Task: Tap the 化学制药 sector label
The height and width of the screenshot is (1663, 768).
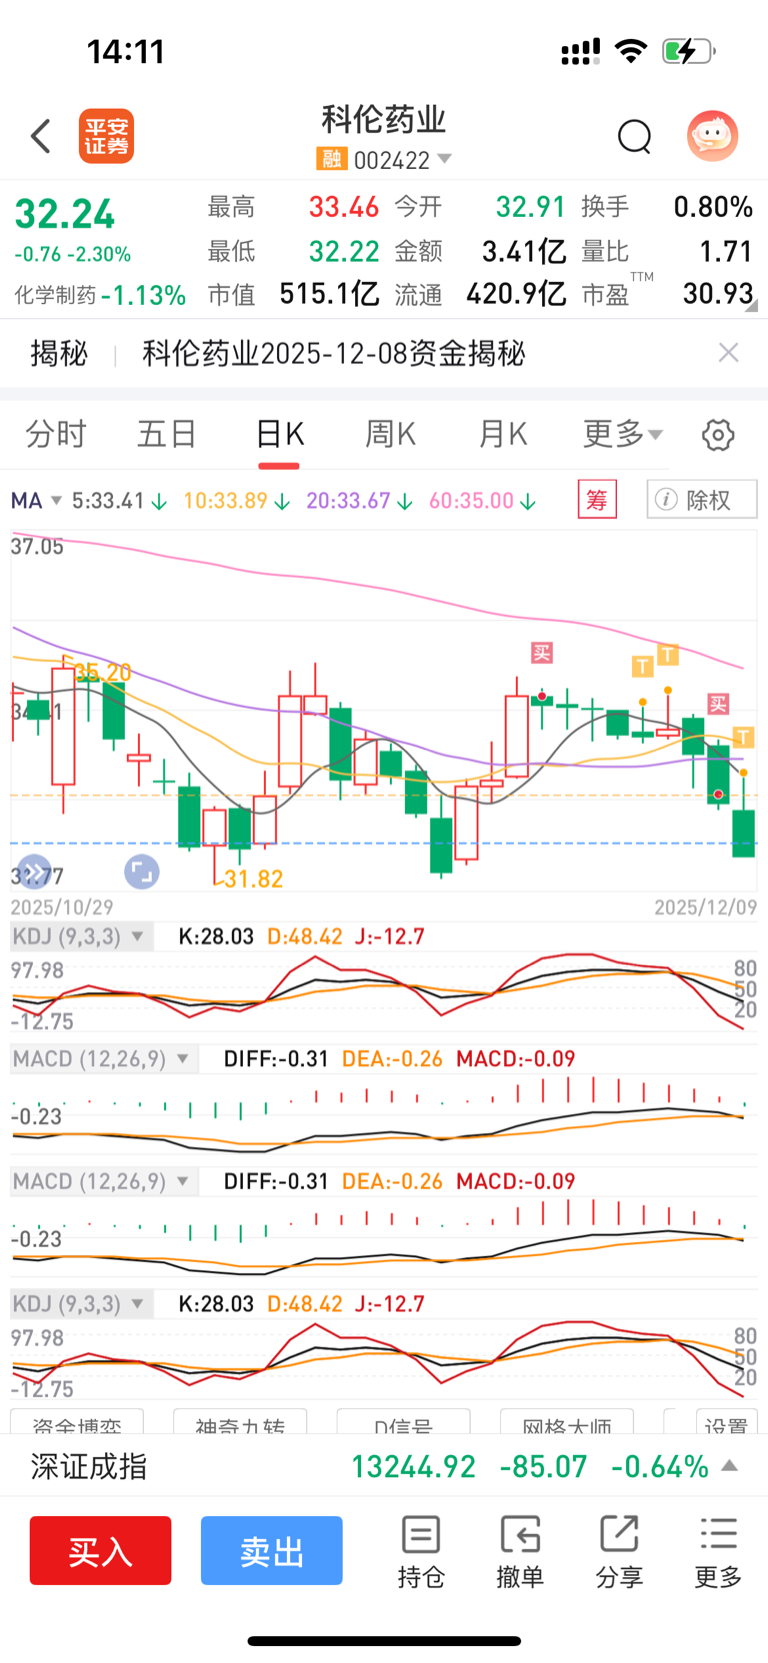Action: pos(55,295)
